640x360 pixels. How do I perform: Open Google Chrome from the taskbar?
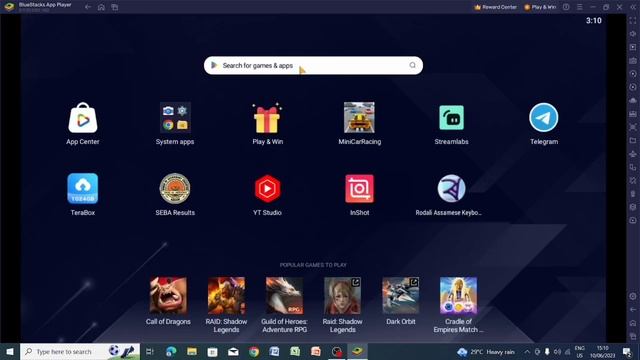click(x=254, y=351)
